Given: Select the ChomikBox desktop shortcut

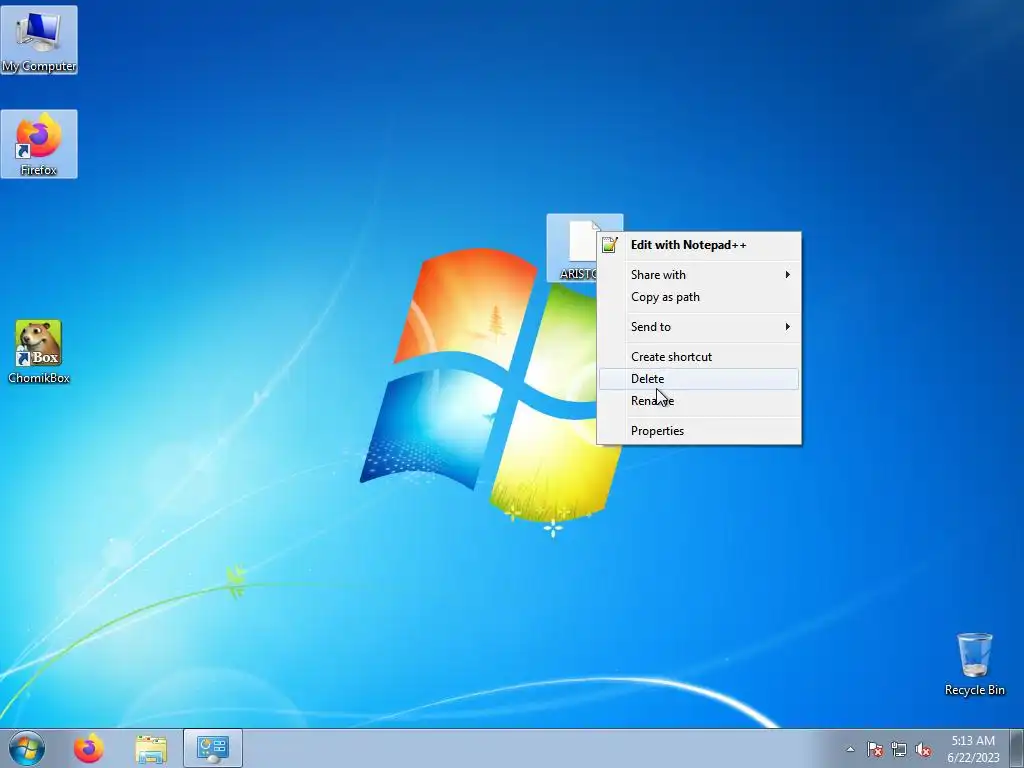Looking at the screenshot, I should (39, 352).
